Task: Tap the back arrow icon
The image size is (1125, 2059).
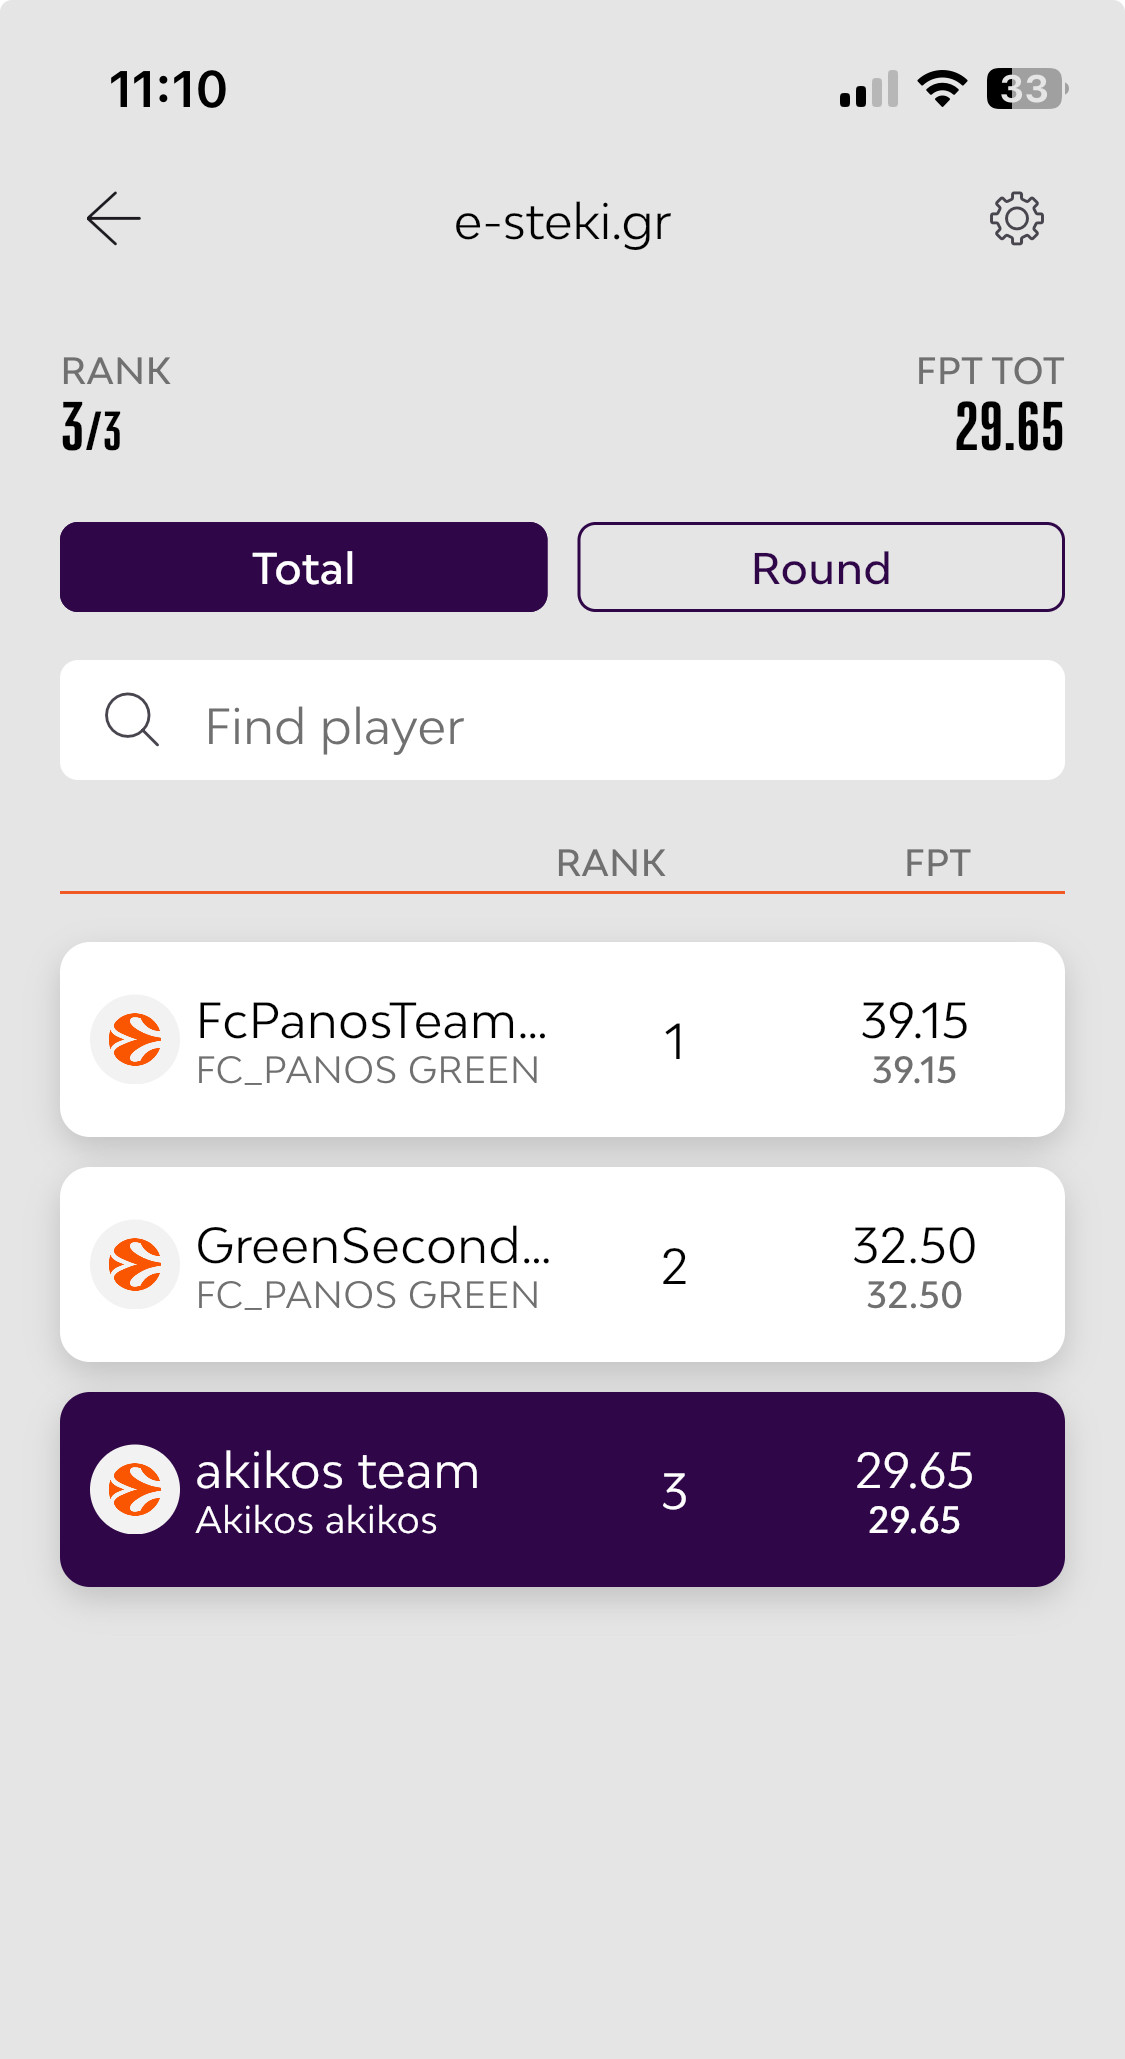Action: [x=113, y=219]
